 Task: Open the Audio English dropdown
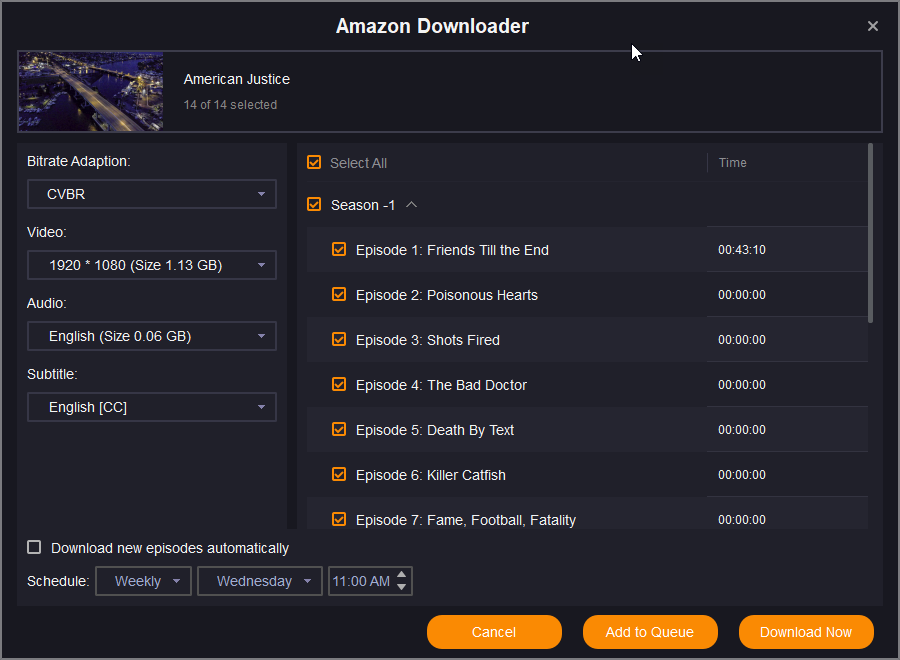click(152, 336)
